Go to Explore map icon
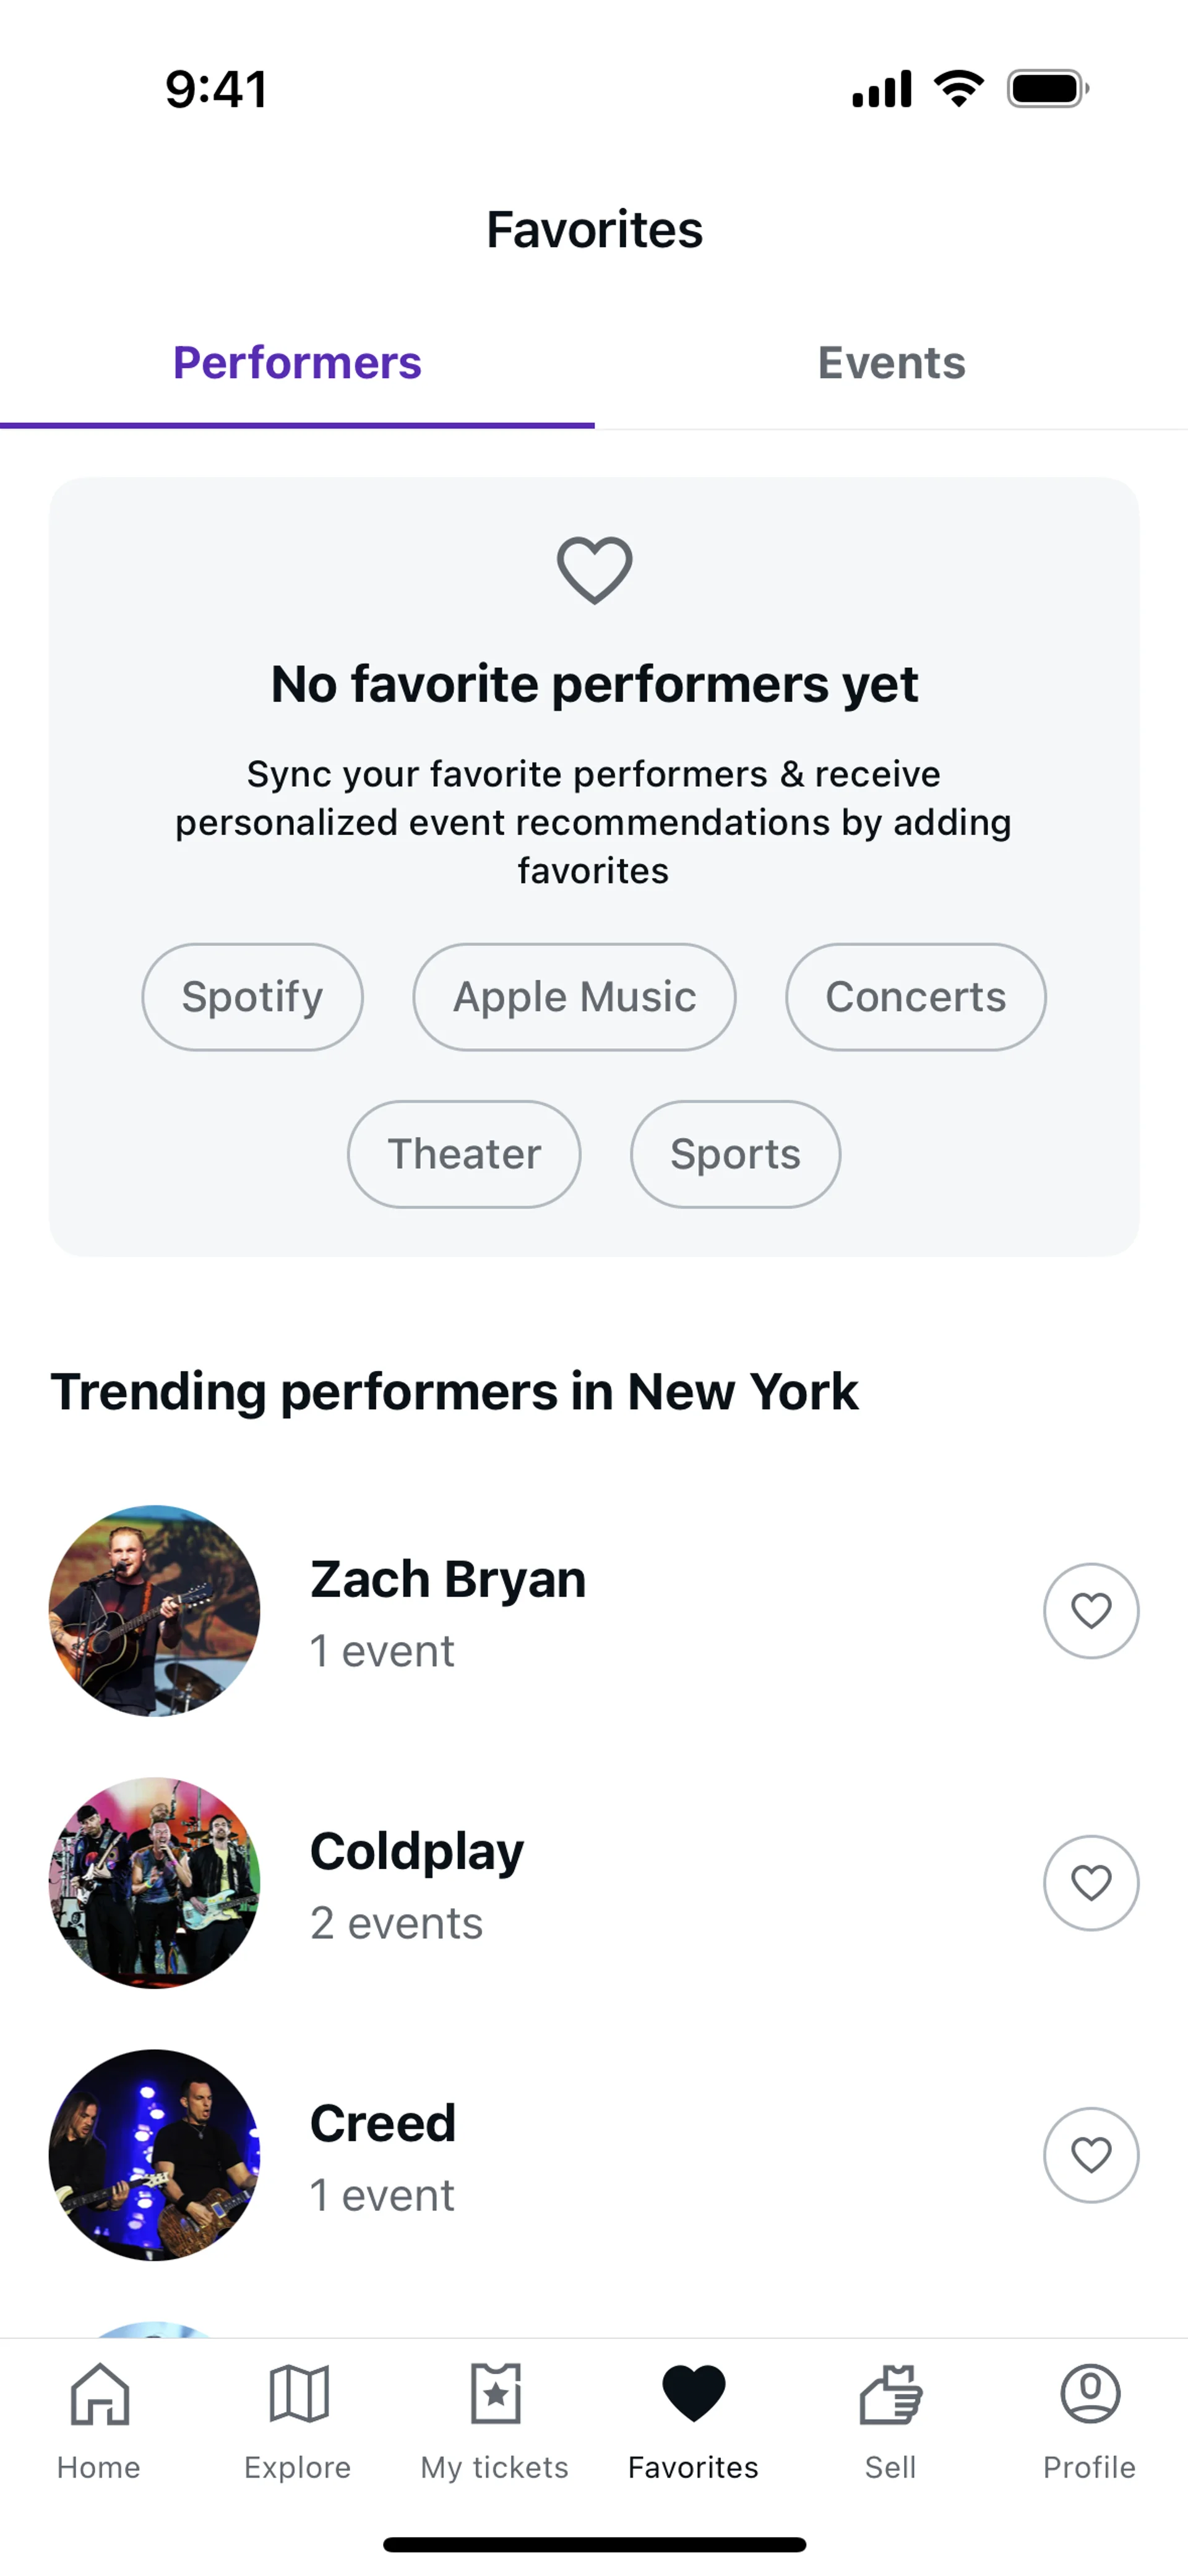Viewport: 1188px width, 2576px height. point(298,2394)
